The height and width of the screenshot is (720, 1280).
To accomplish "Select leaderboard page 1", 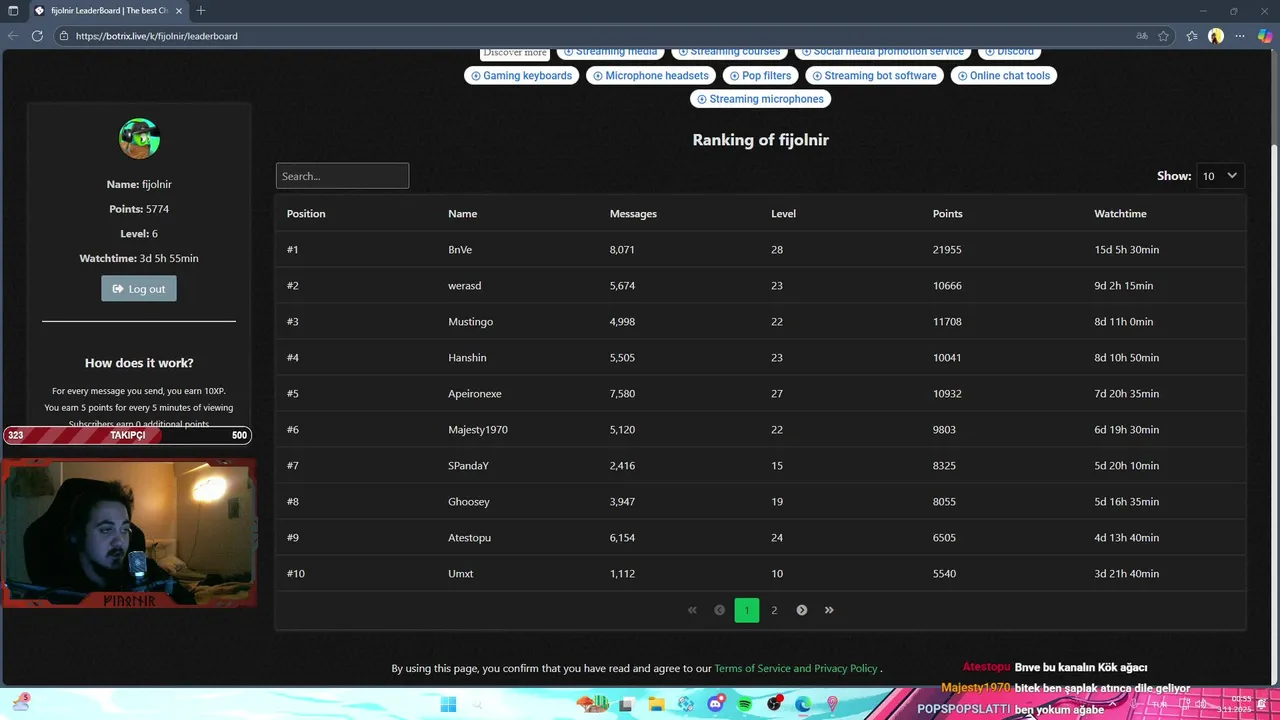I will coord(747,610).
